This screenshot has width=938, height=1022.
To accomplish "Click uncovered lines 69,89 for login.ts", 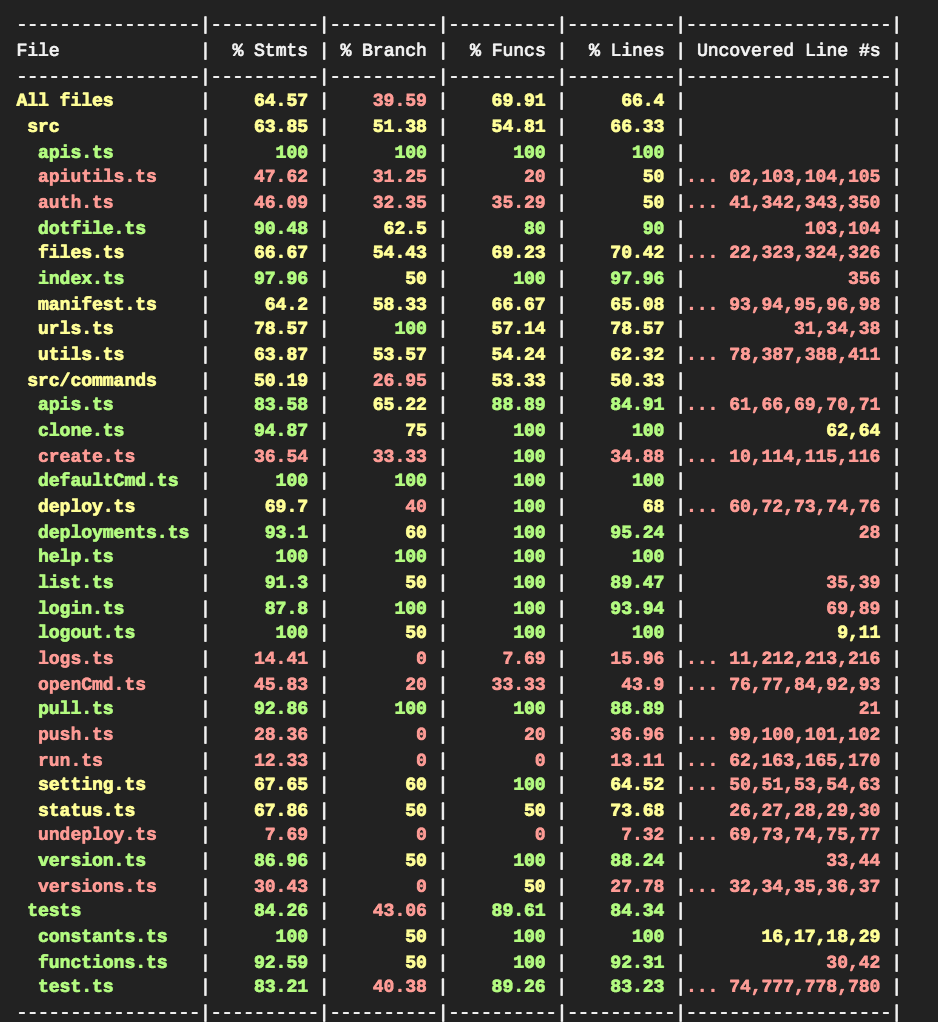I will coord(851,607).
